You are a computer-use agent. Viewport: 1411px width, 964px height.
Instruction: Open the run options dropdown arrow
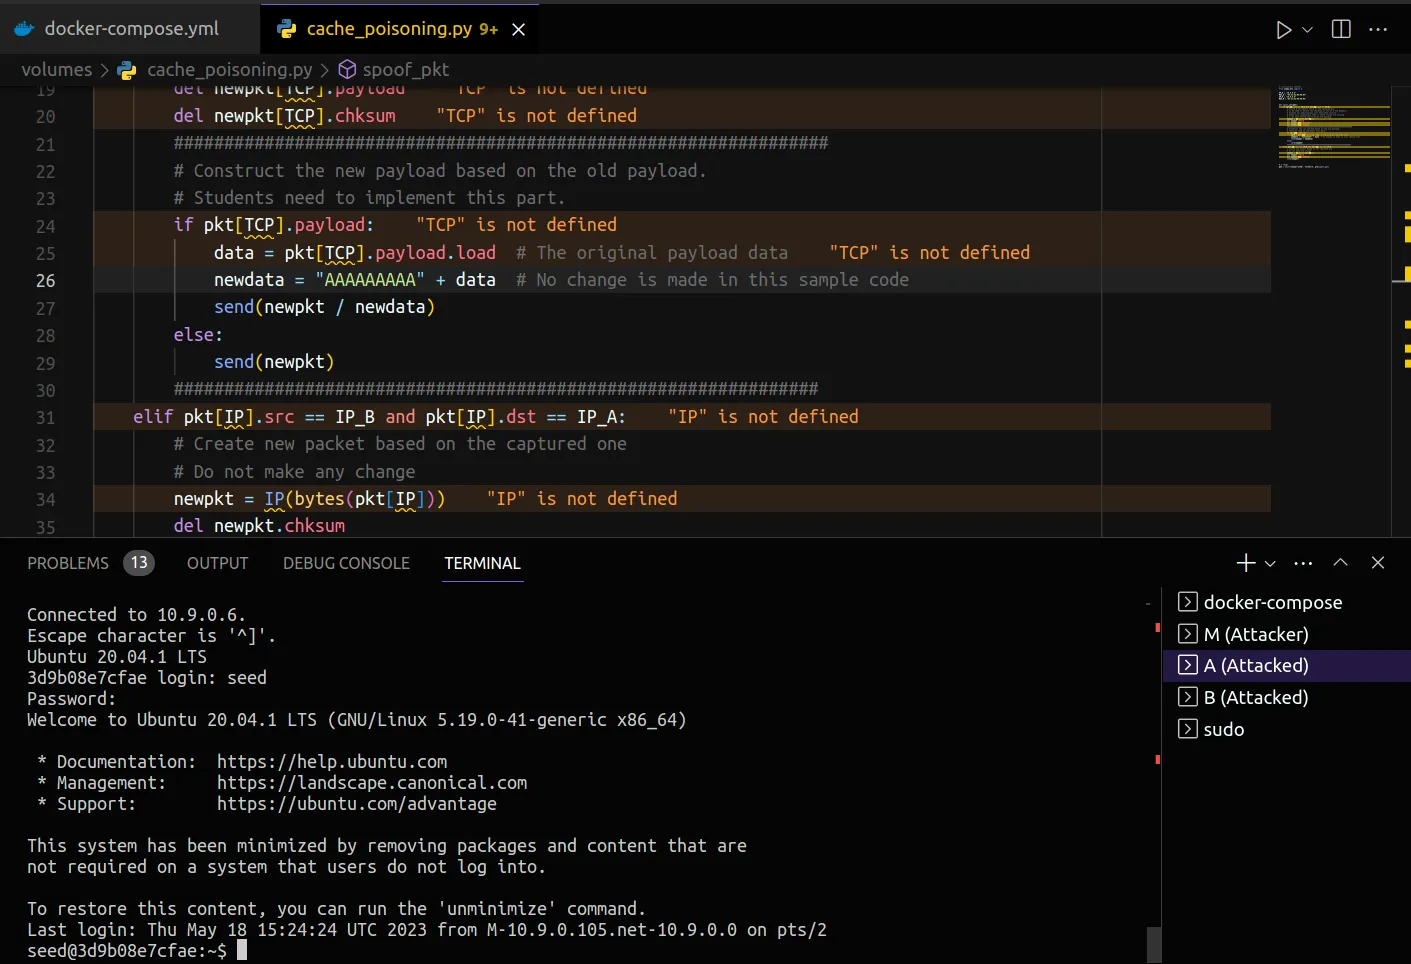tap(1307, 30)
